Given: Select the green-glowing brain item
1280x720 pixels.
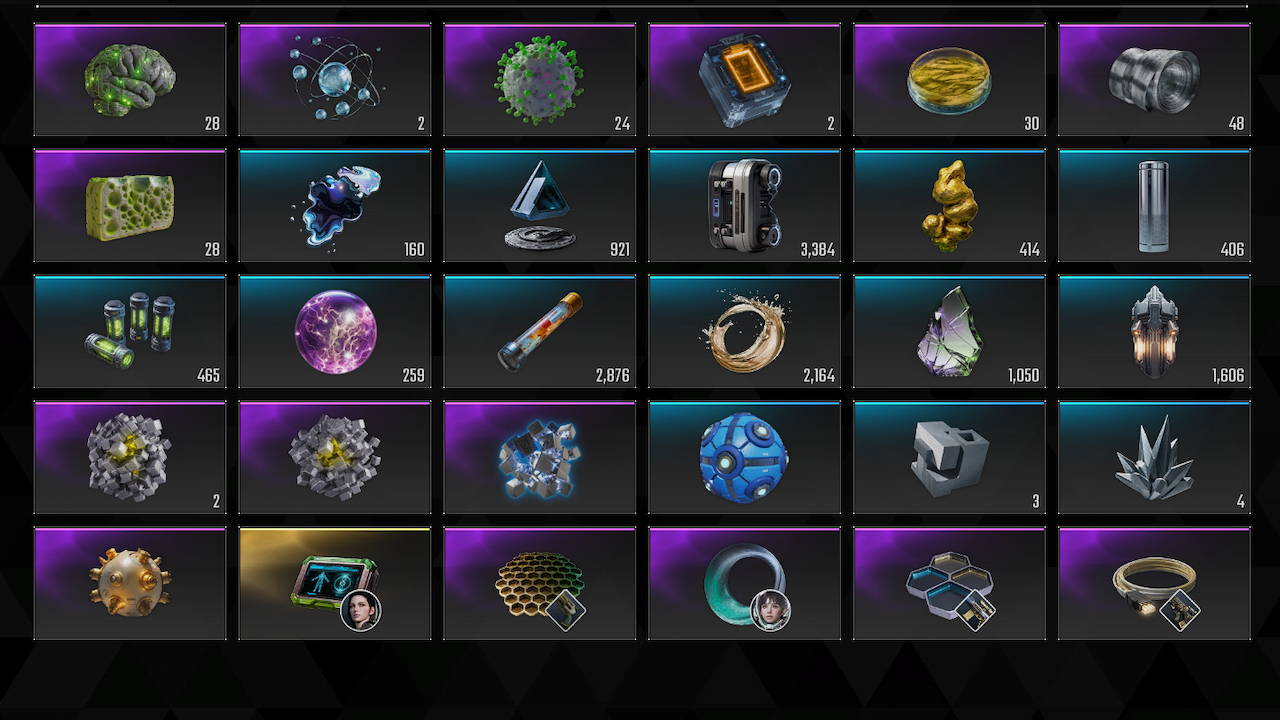Looking at the screenshot, I should (130, 80).
